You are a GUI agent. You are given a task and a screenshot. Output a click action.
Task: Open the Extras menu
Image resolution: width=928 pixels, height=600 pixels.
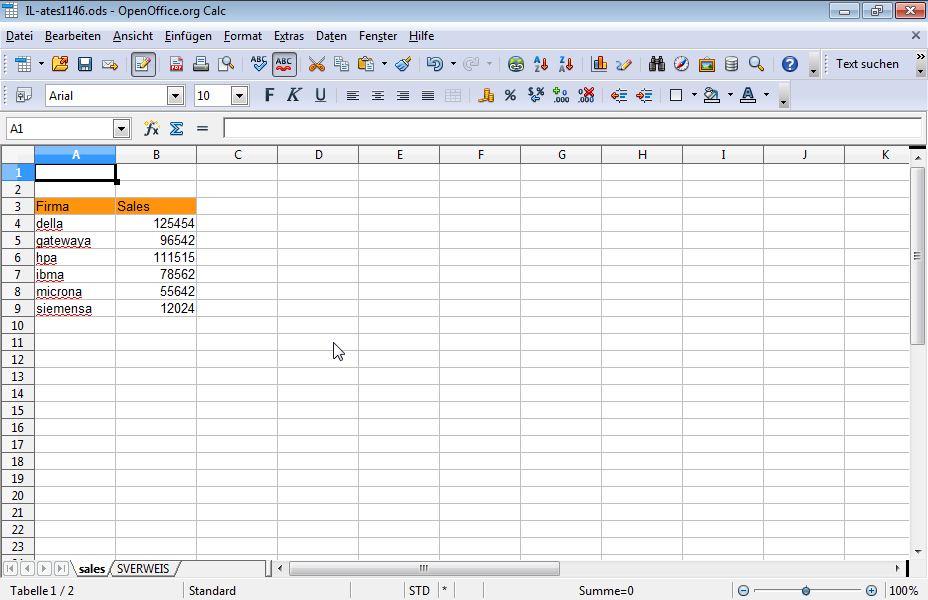coord(289,36)
